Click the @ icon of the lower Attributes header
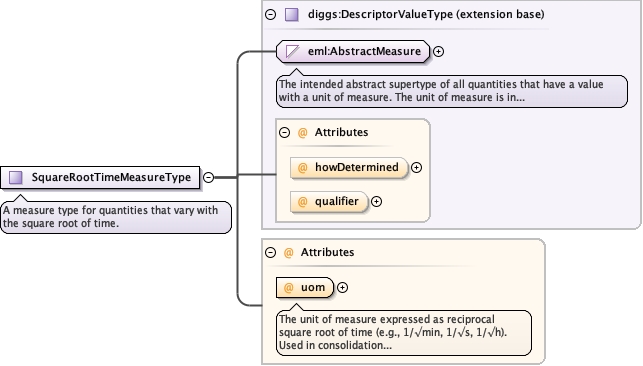The image size is (643, 366). tap(289, 252)
